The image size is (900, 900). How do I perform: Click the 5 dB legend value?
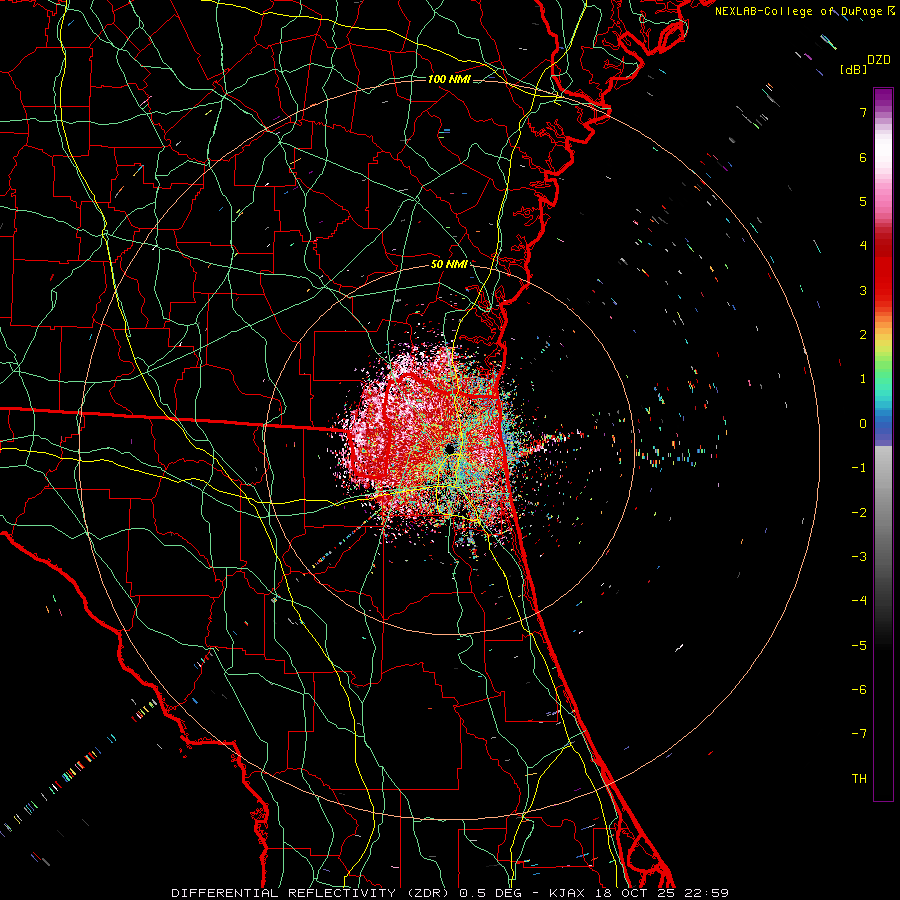[863, 201]
